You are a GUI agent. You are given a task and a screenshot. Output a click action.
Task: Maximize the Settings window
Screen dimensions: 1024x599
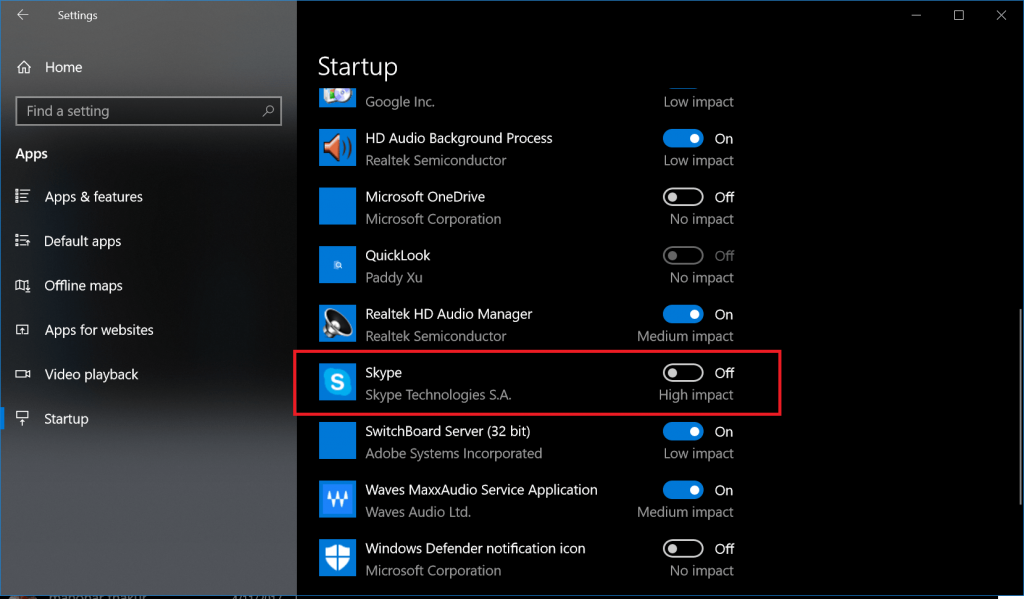click(959, 15)
